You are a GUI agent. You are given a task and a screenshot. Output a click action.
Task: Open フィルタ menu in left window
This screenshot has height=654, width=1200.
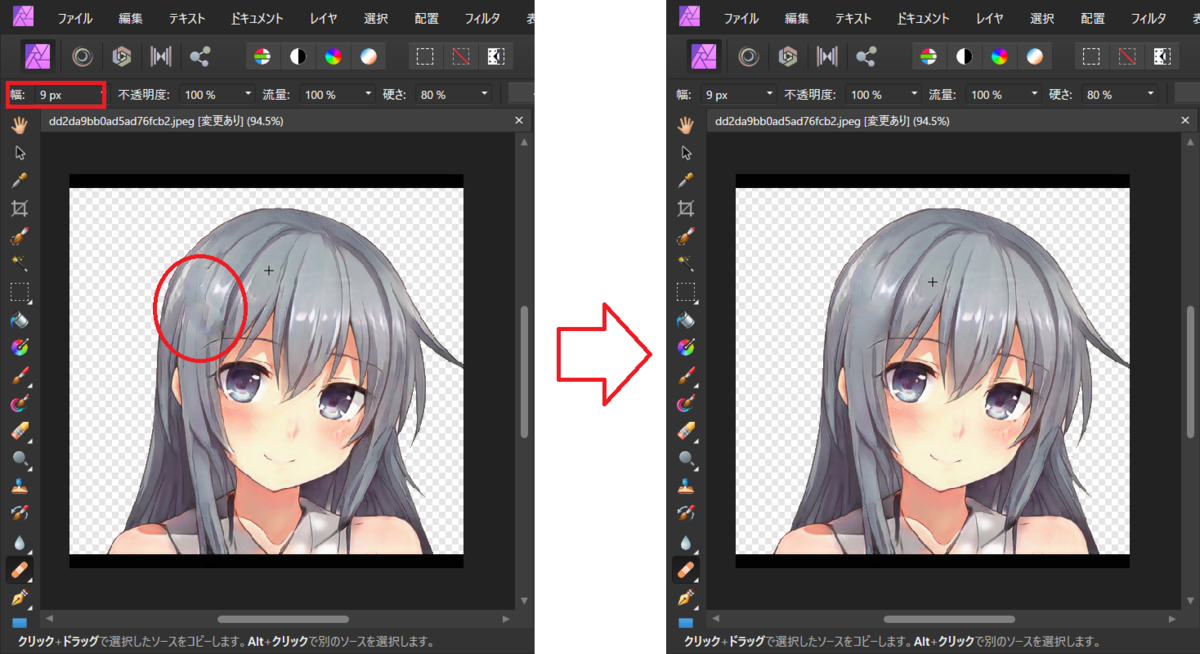click(481, 18)
